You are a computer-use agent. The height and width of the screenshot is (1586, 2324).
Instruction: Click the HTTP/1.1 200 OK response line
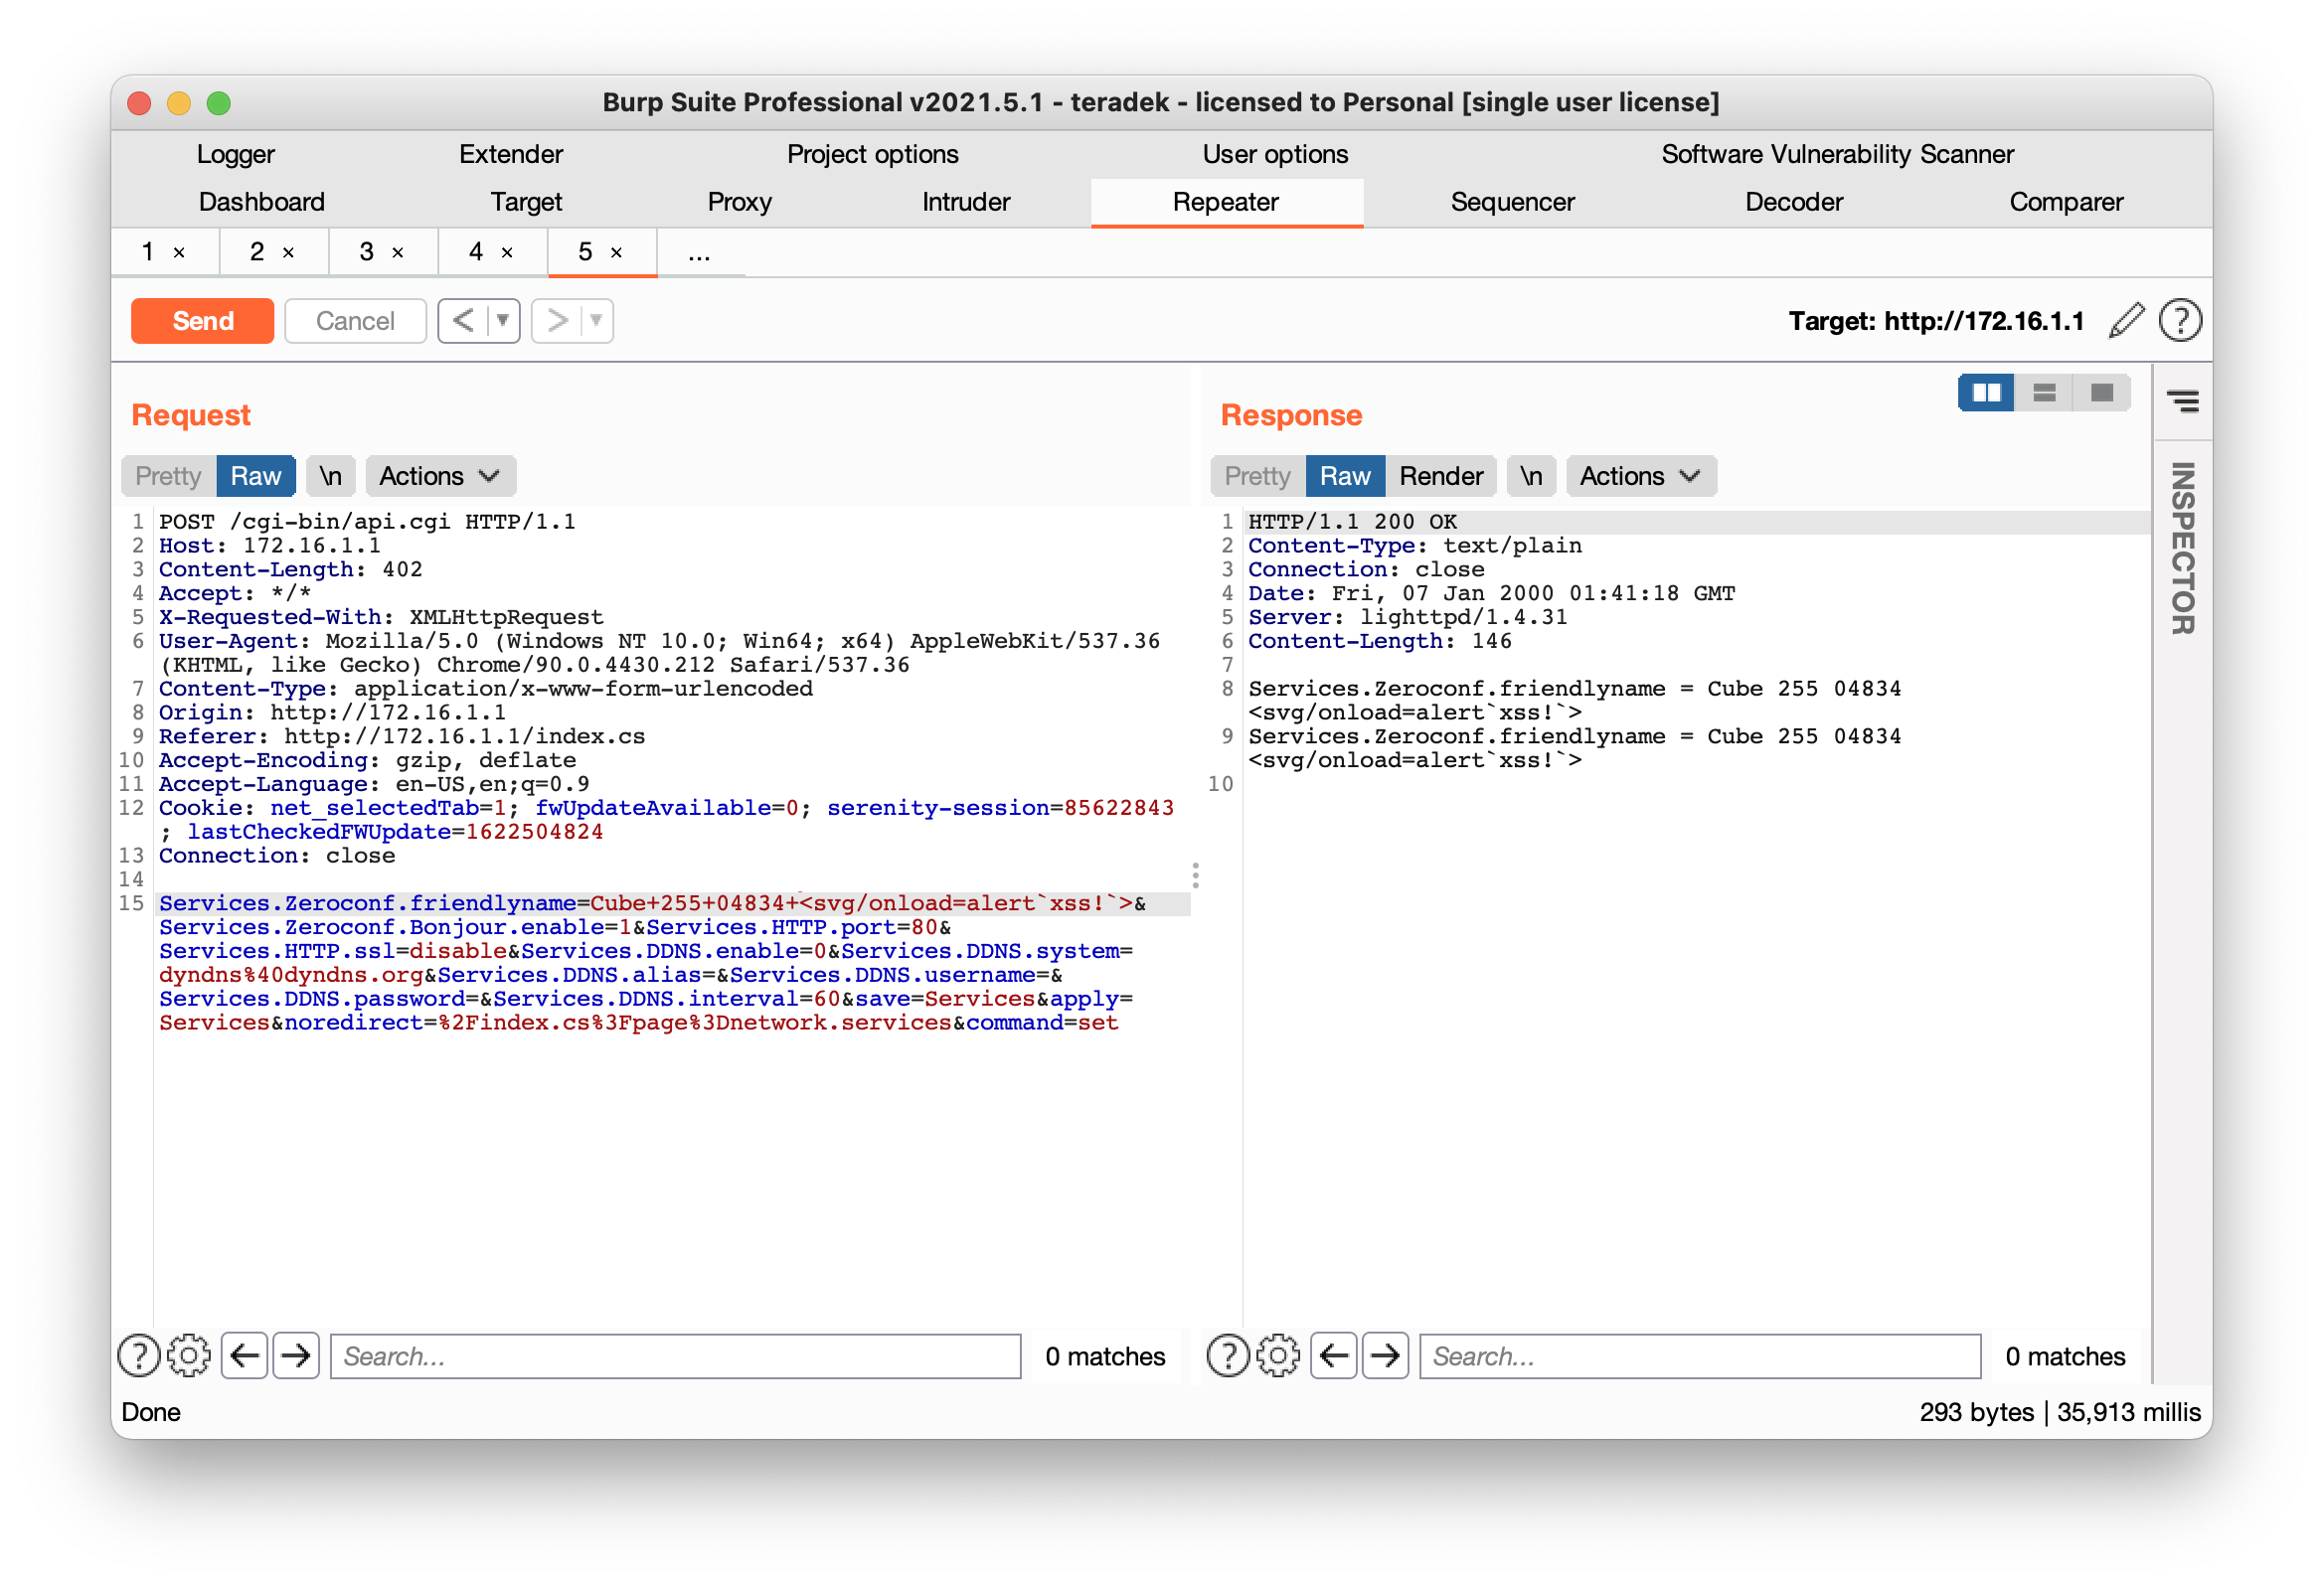pyautogui.click(x=1352, y=522)
